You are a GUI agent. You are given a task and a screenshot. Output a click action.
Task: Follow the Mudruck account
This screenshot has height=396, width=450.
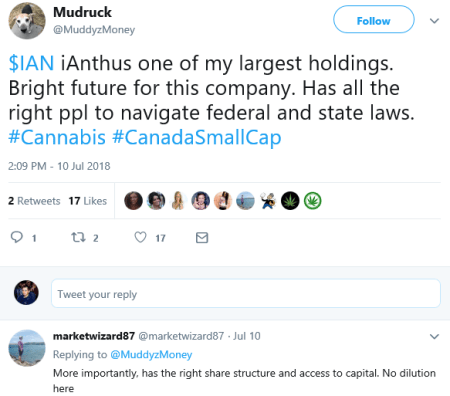(374, 20)
